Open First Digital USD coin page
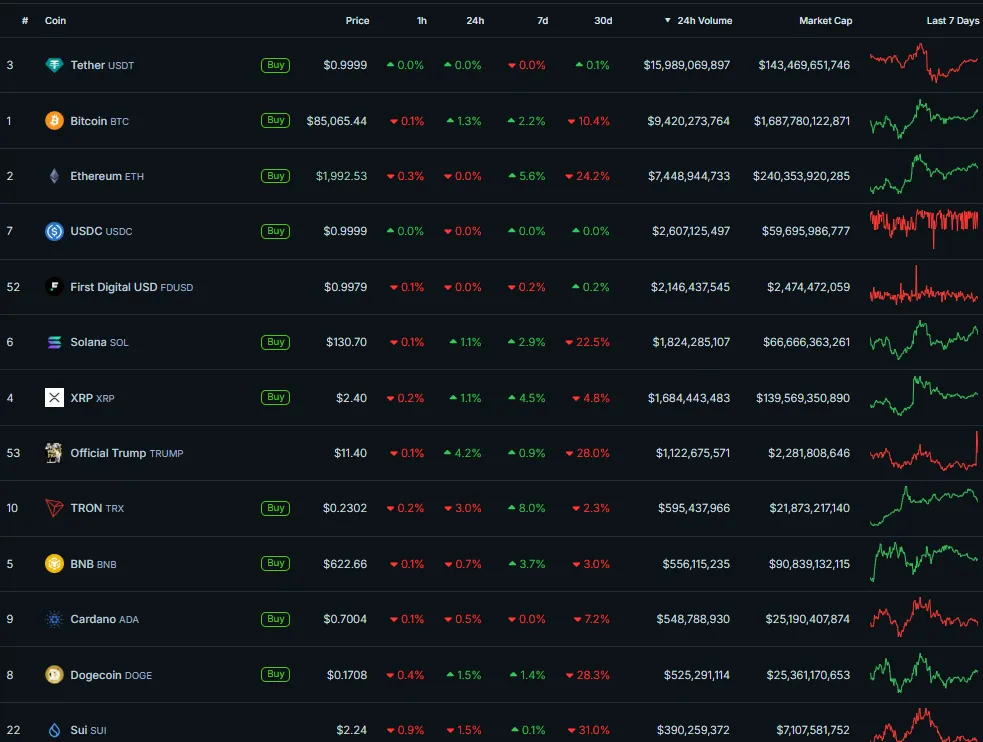Image resolution: width=983 pixels, height=742 pixels. point(132,286)
